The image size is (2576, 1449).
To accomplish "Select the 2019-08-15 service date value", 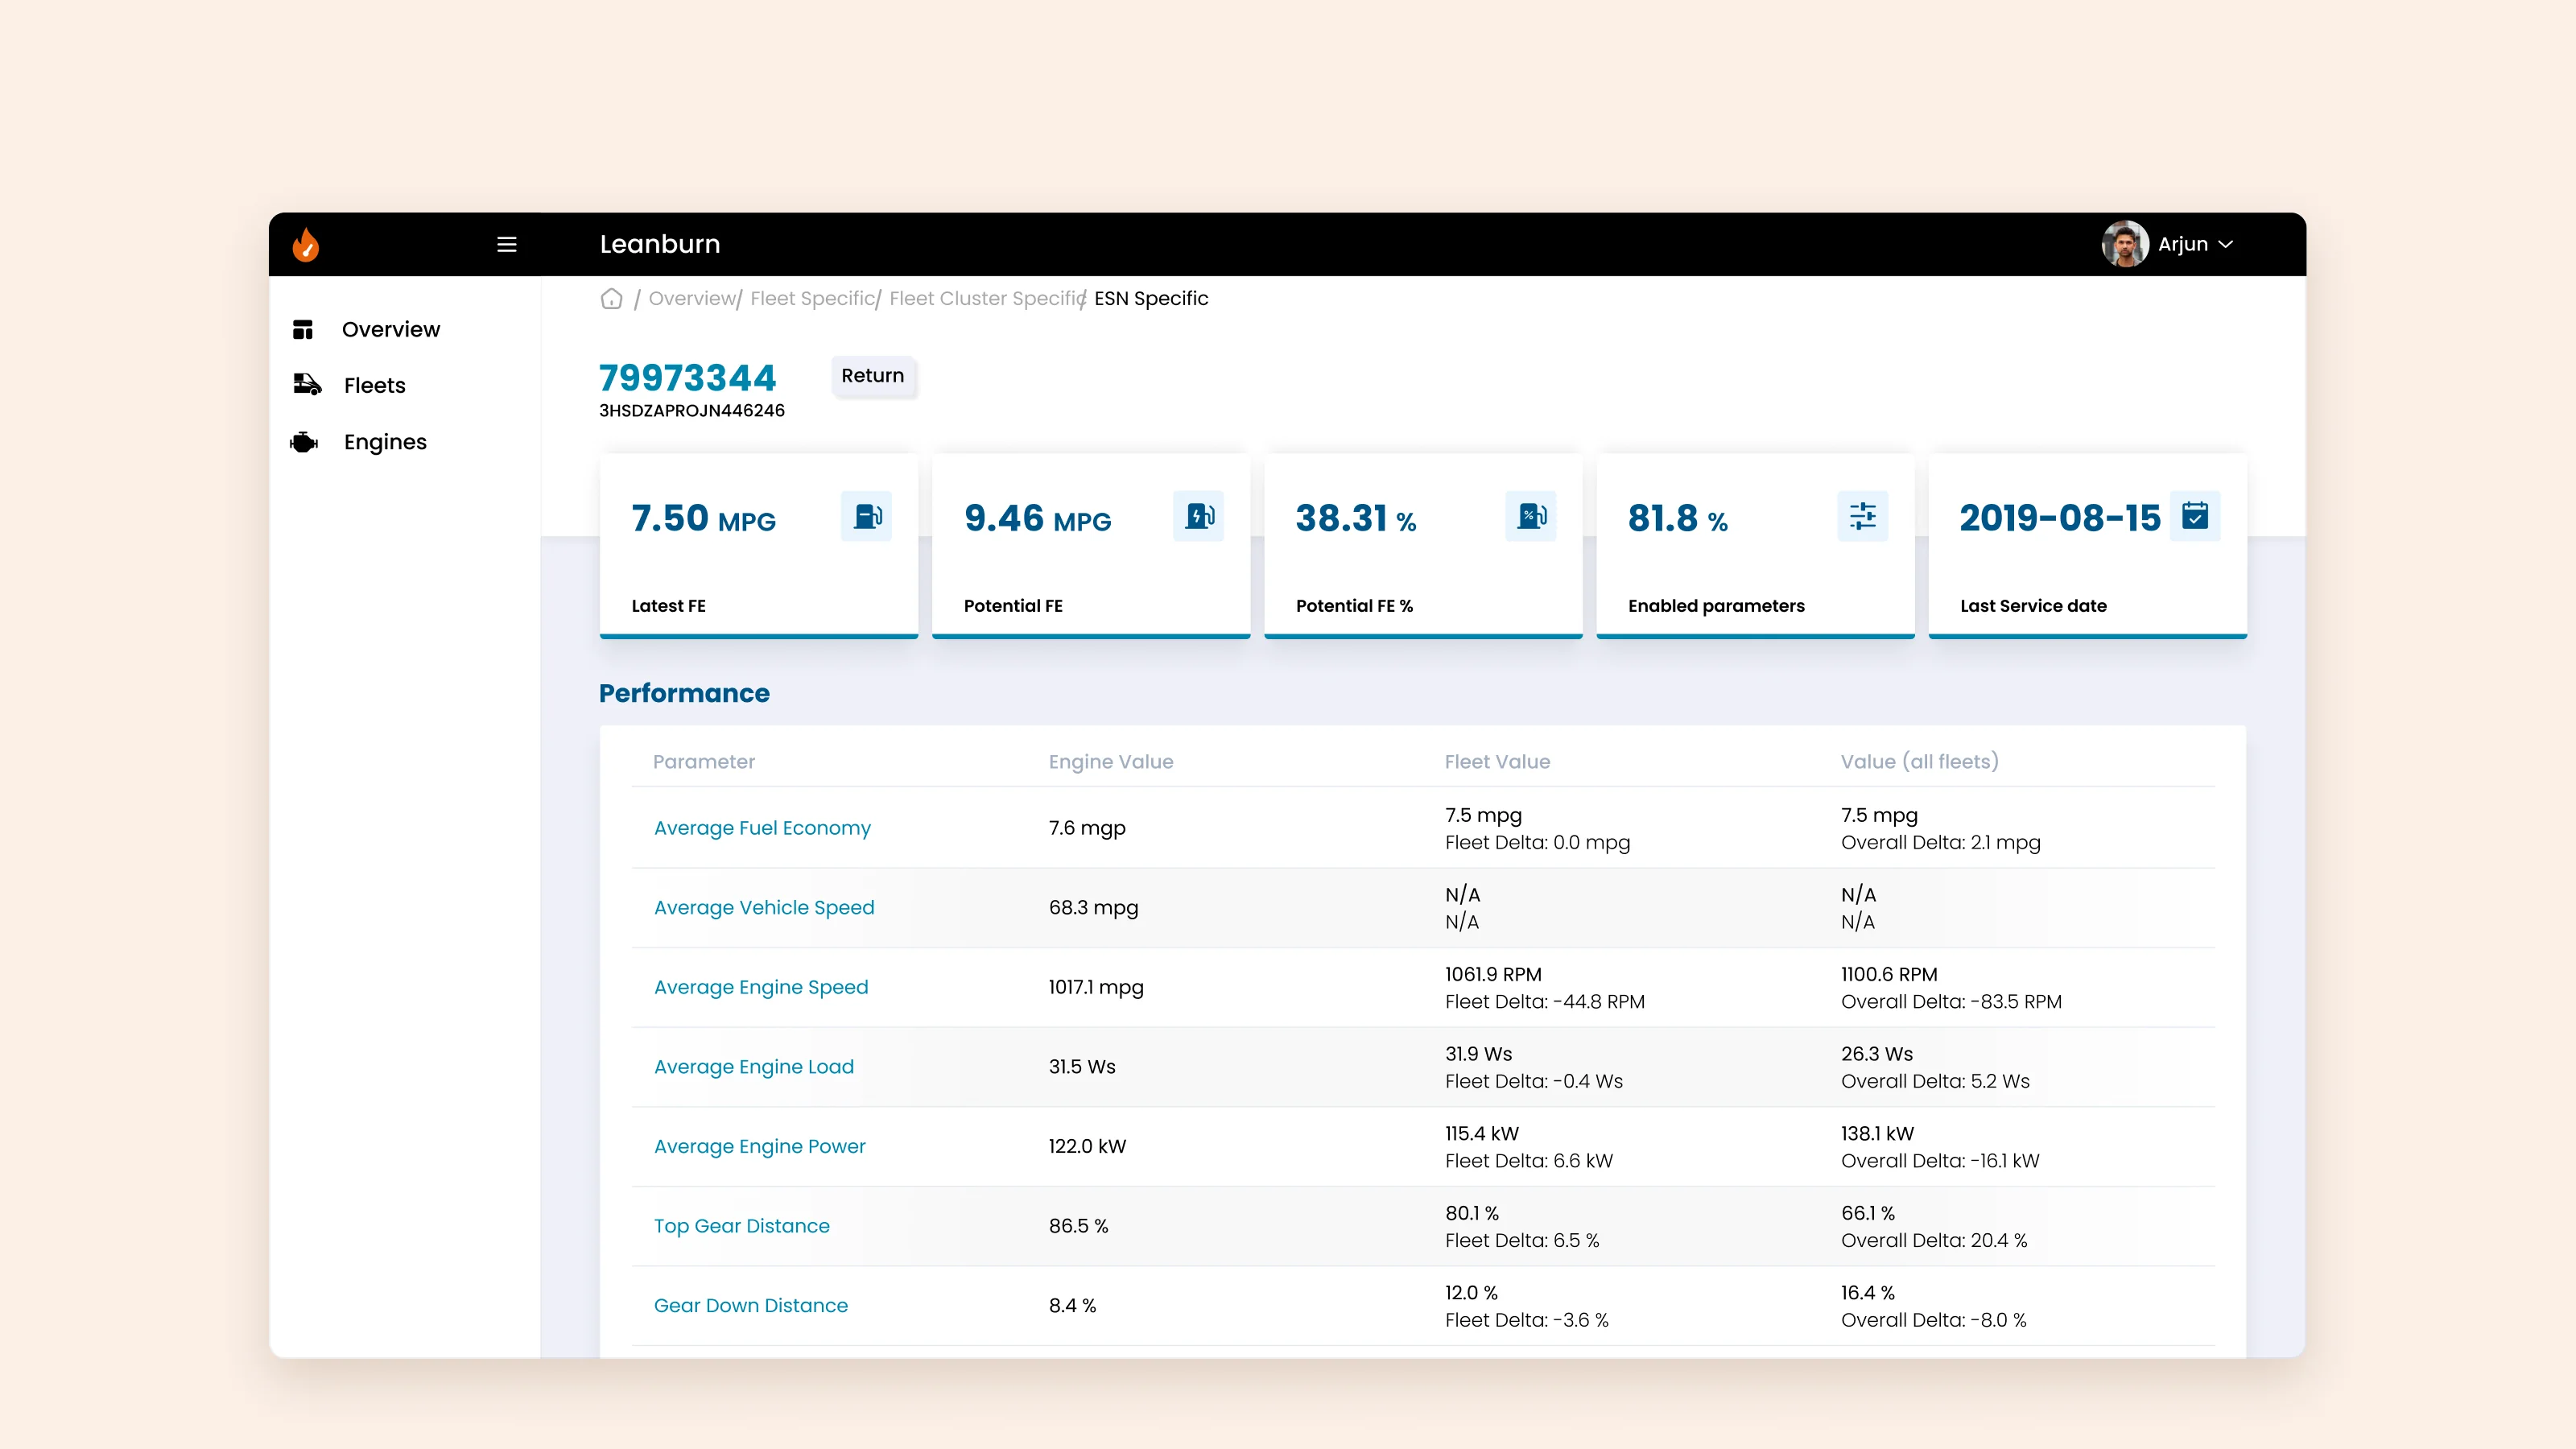I will click(x=2060, y=518).
